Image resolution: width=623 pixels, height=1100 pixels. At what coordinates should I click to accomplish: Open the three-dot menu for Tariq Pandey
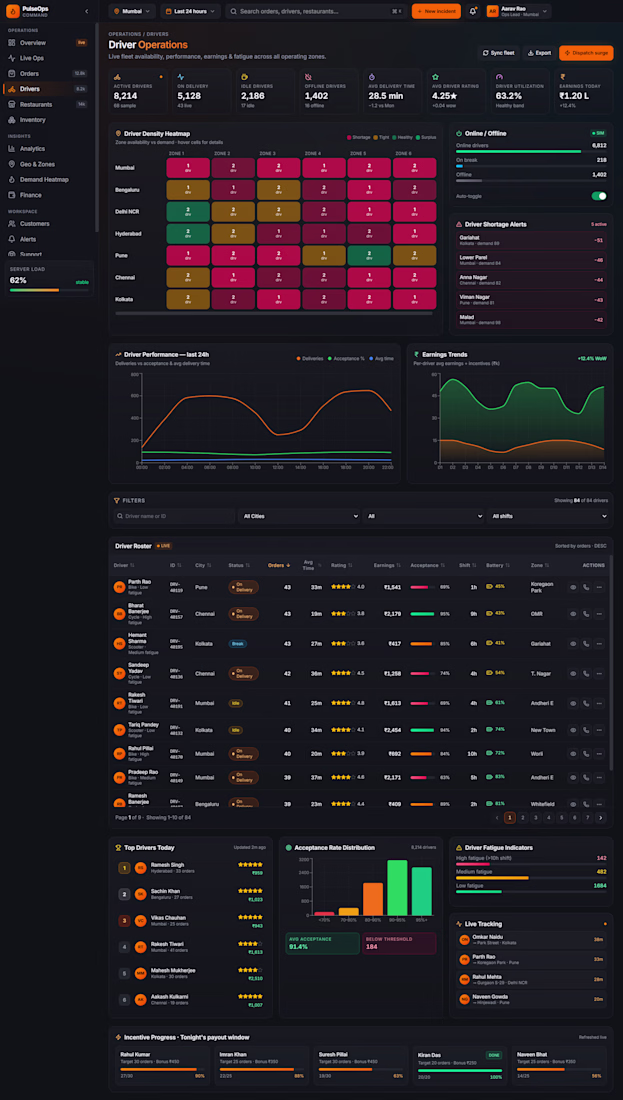point(598,730)
